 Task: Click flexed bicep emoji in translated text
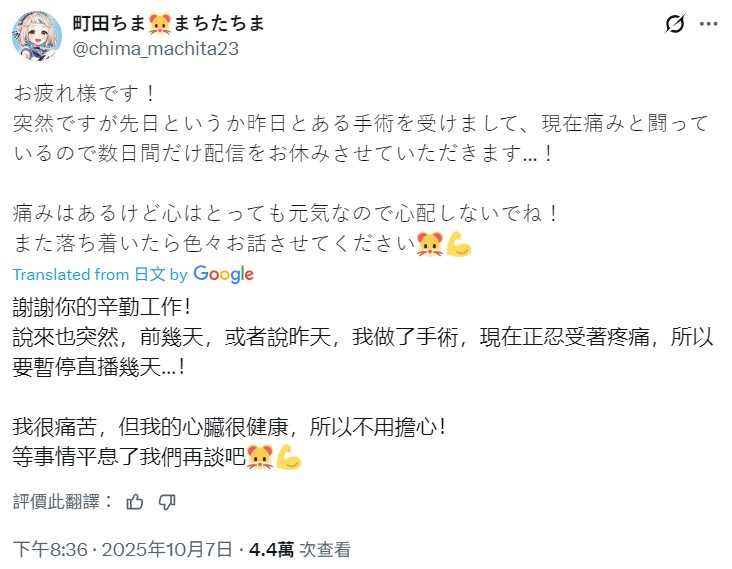tap(288, 457)
